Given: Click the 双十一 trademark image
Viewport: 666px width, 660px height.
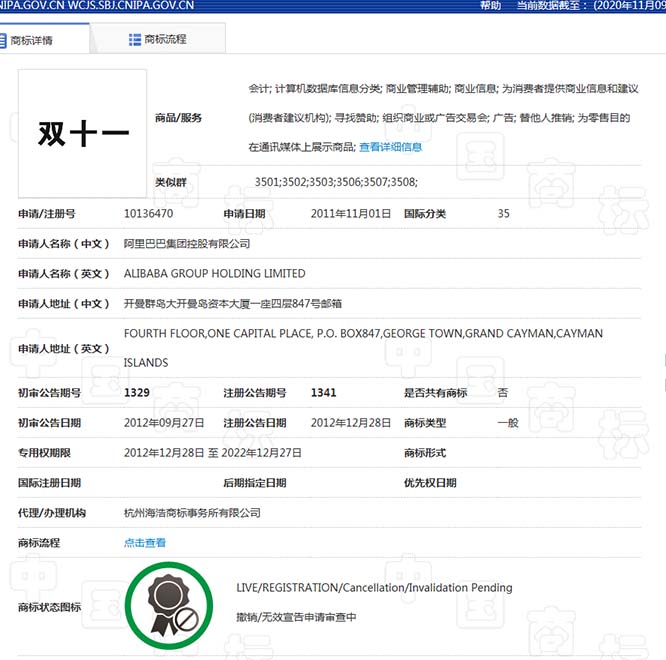Looking at the screenshot, I should [82, 133].
